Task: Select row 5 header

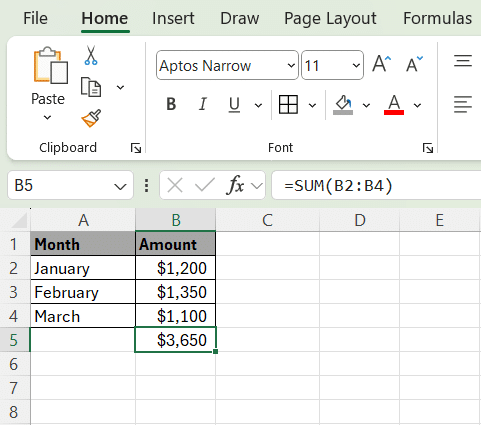Action: coord(15,340)
